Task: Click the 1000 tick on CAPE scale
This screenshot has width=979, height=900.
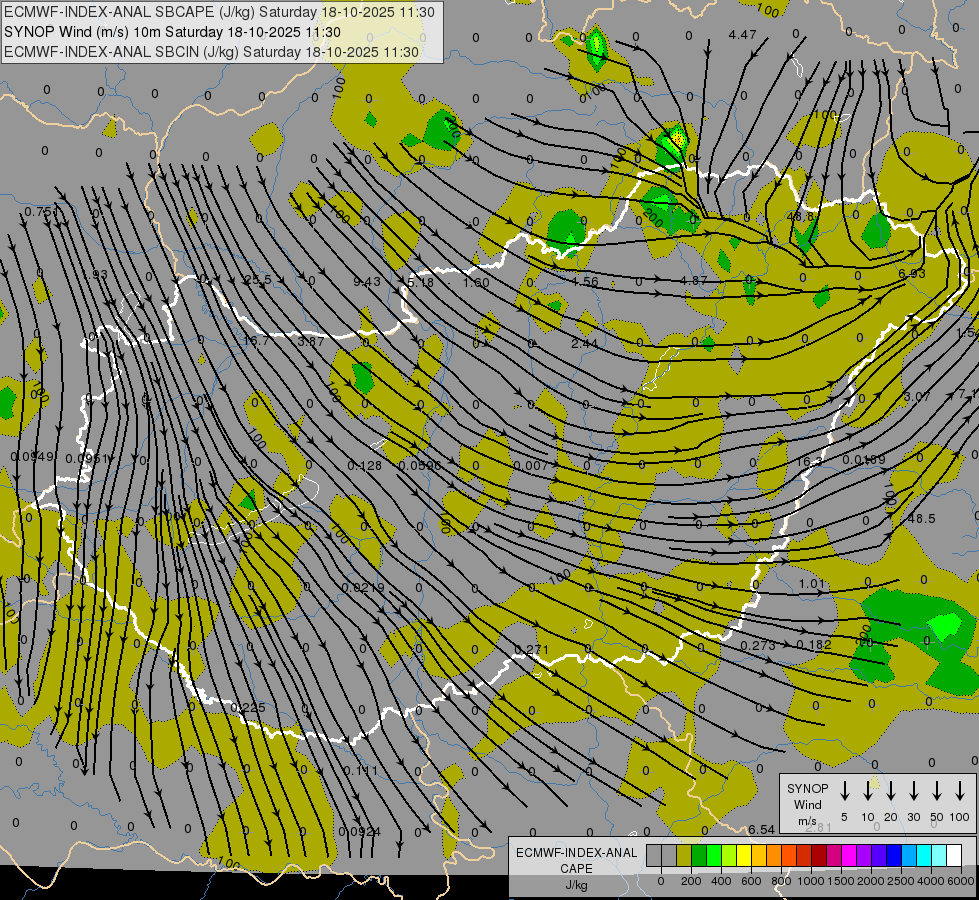Action: [x=811, y=881]
